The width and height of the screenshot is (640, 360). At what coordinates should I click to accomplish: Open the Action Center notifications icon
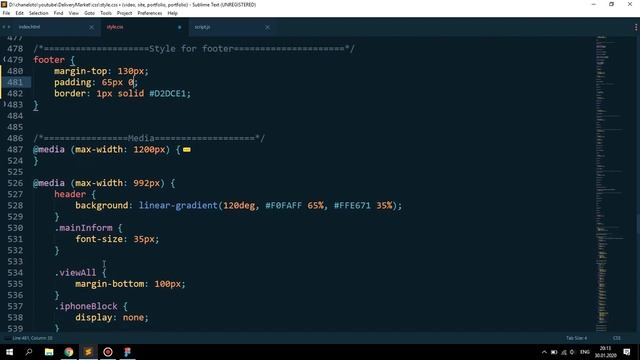click(x=627, y=352)
